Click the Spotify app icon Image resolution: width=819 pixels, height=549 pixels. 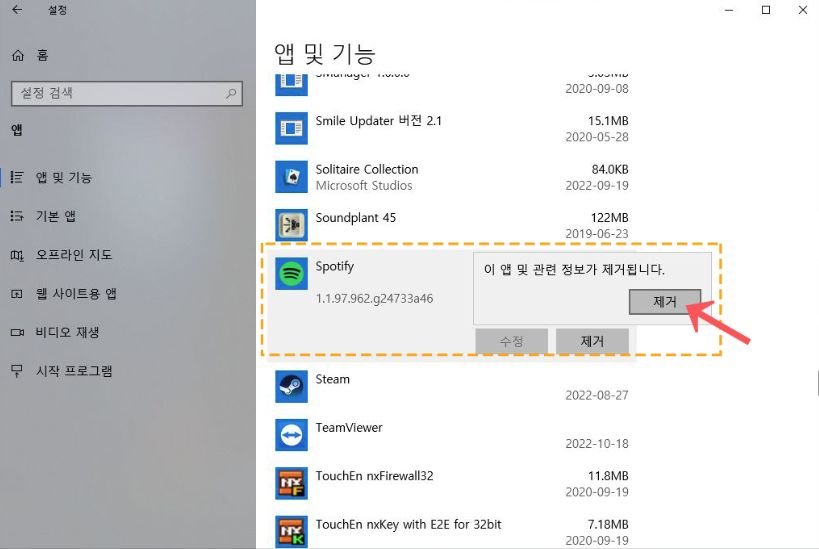pyautogui.click(x=291, y=273)
